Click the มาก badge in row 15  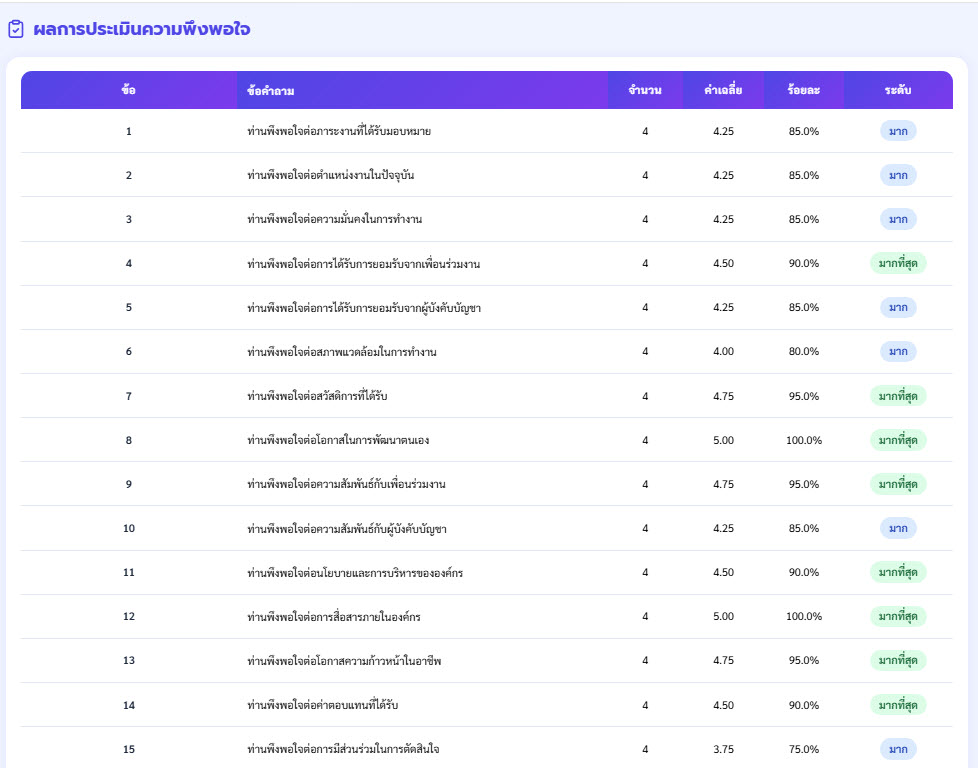coord(898,749)
